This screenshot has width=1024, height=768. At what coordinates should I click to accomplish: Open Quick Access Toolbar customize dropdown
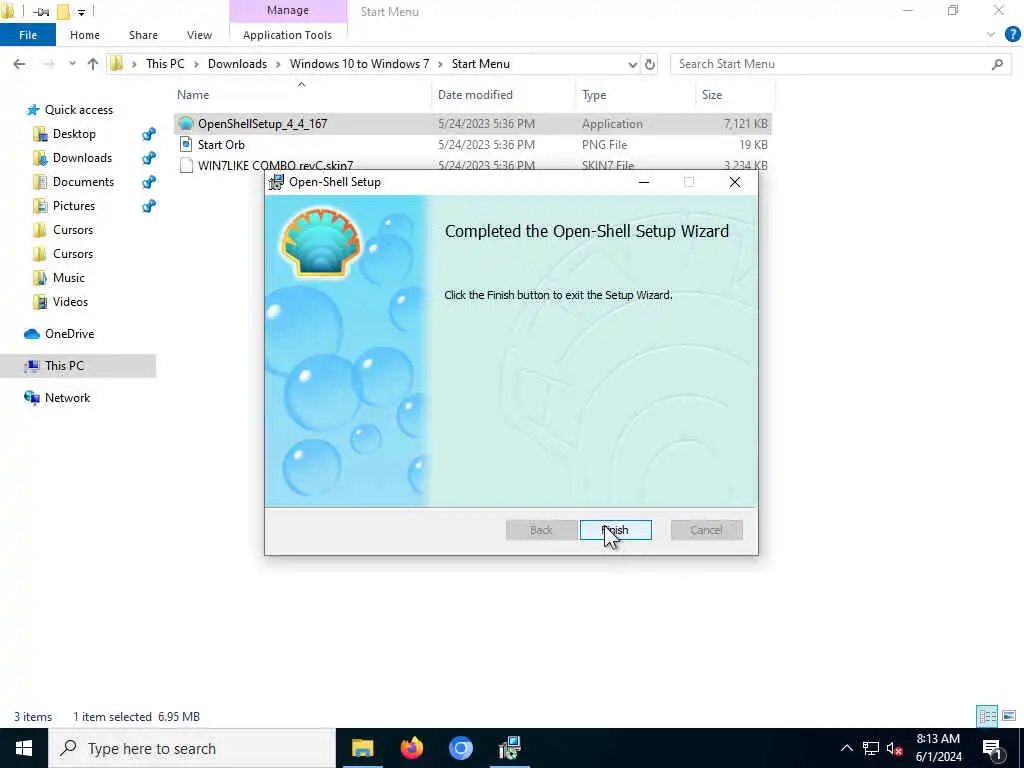coord(82,12)
